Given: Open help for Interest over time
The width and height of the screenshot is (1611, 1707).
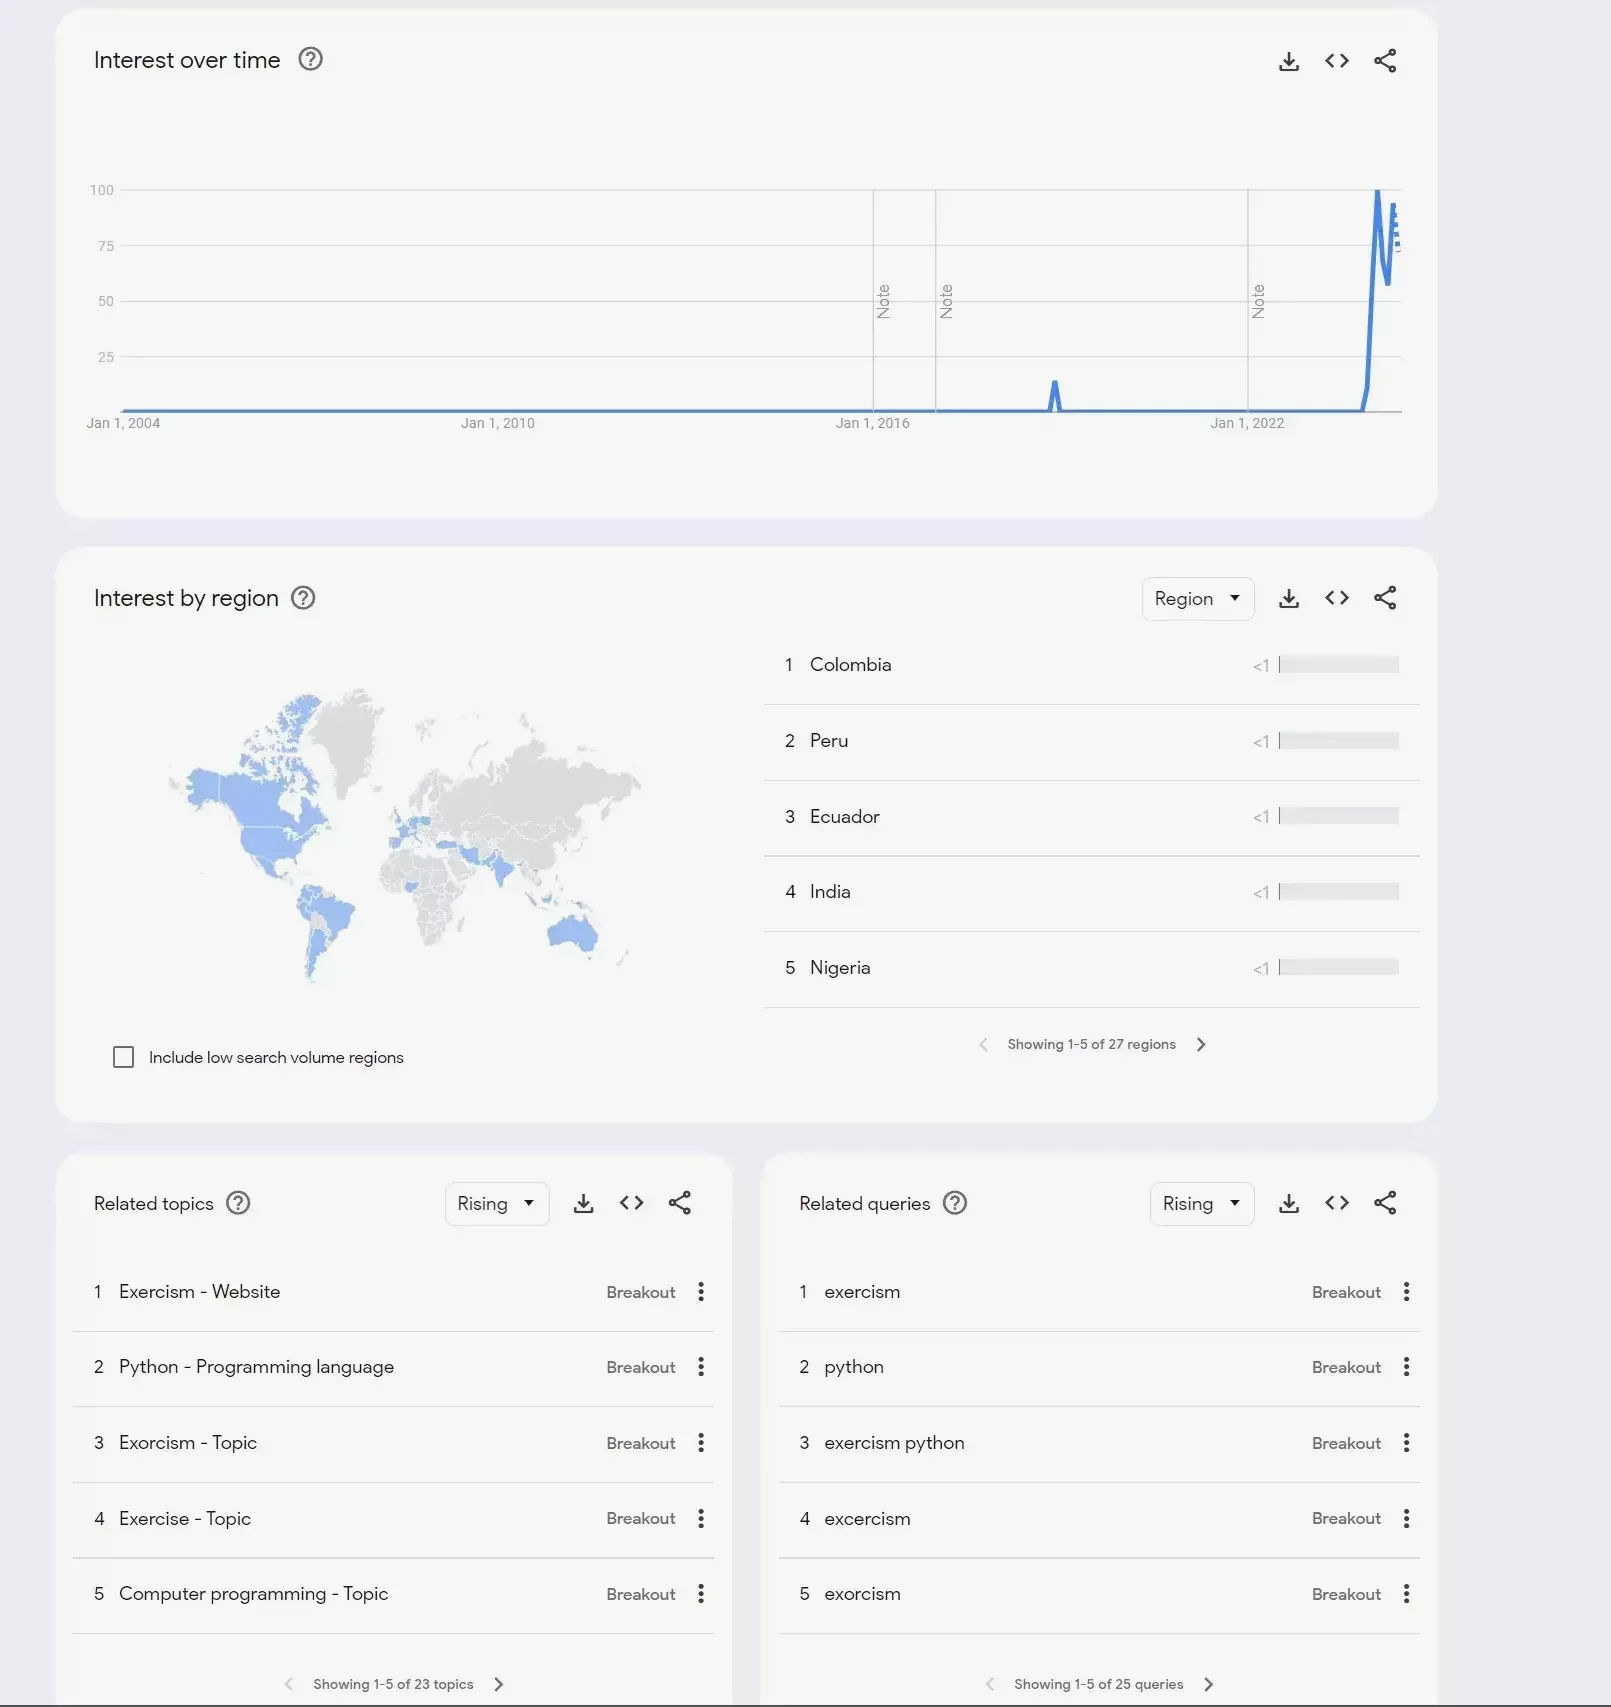Looking at the screenshot, I should [x=311, y=59].
